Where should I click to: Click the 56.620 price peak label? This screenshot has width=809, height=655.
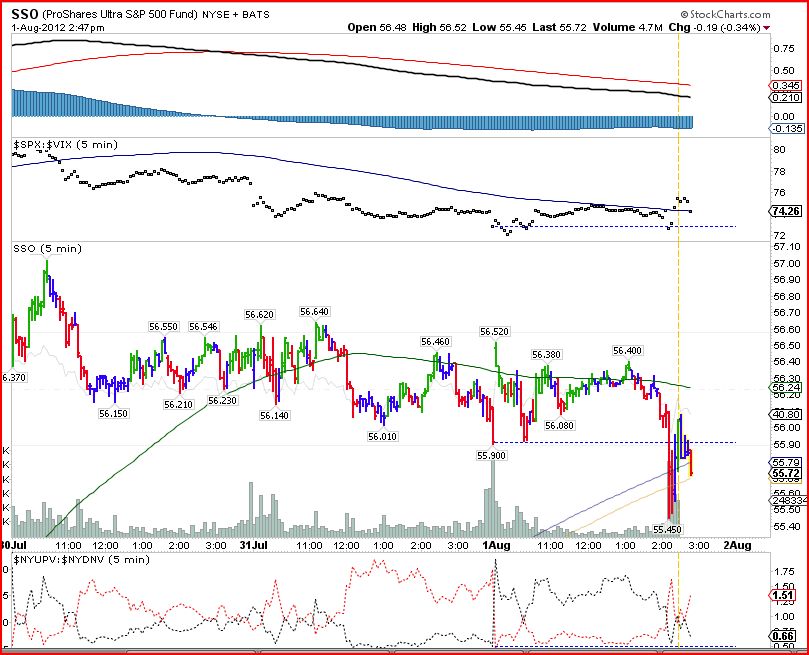click(x=260, y=315)
